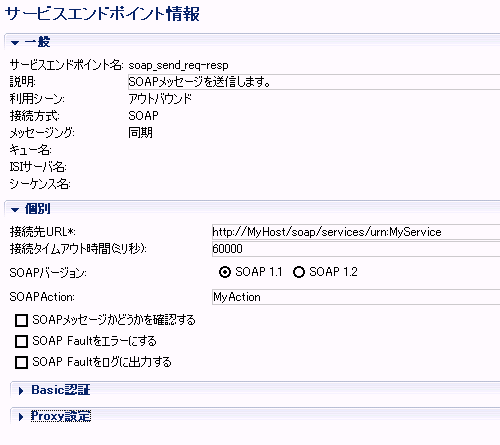500x445 pixels.
Task: Focus the 接続タイムアウト時間 field showing 60000
Action: point(356,249)
